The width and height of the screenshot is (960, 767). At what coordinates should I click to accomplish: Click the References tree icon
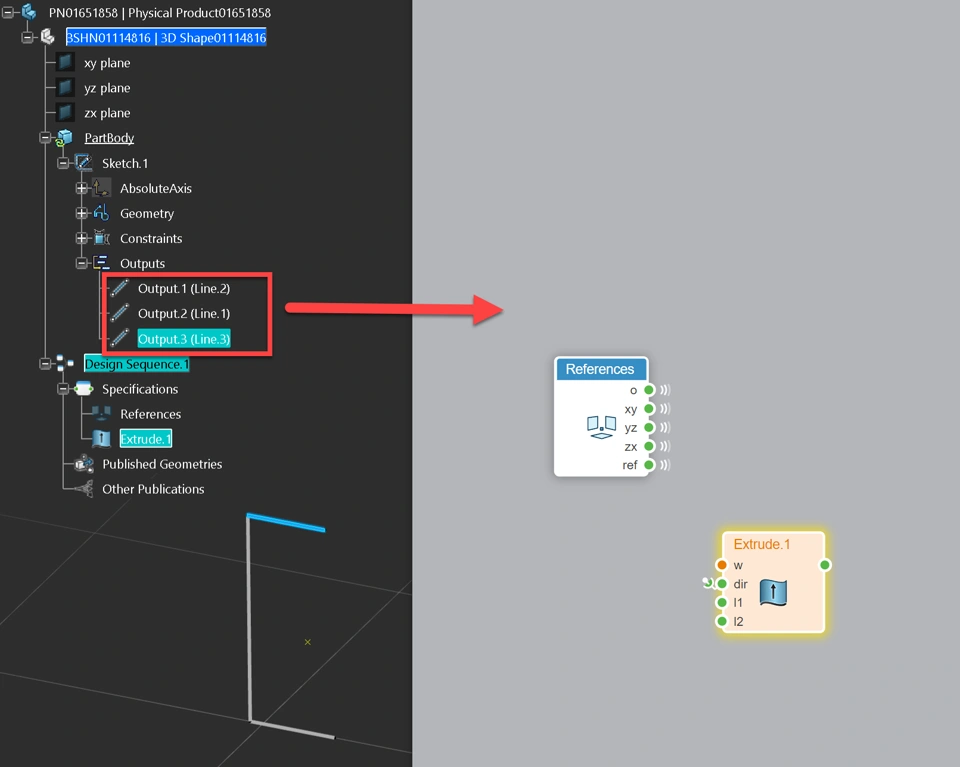(101, 413)
